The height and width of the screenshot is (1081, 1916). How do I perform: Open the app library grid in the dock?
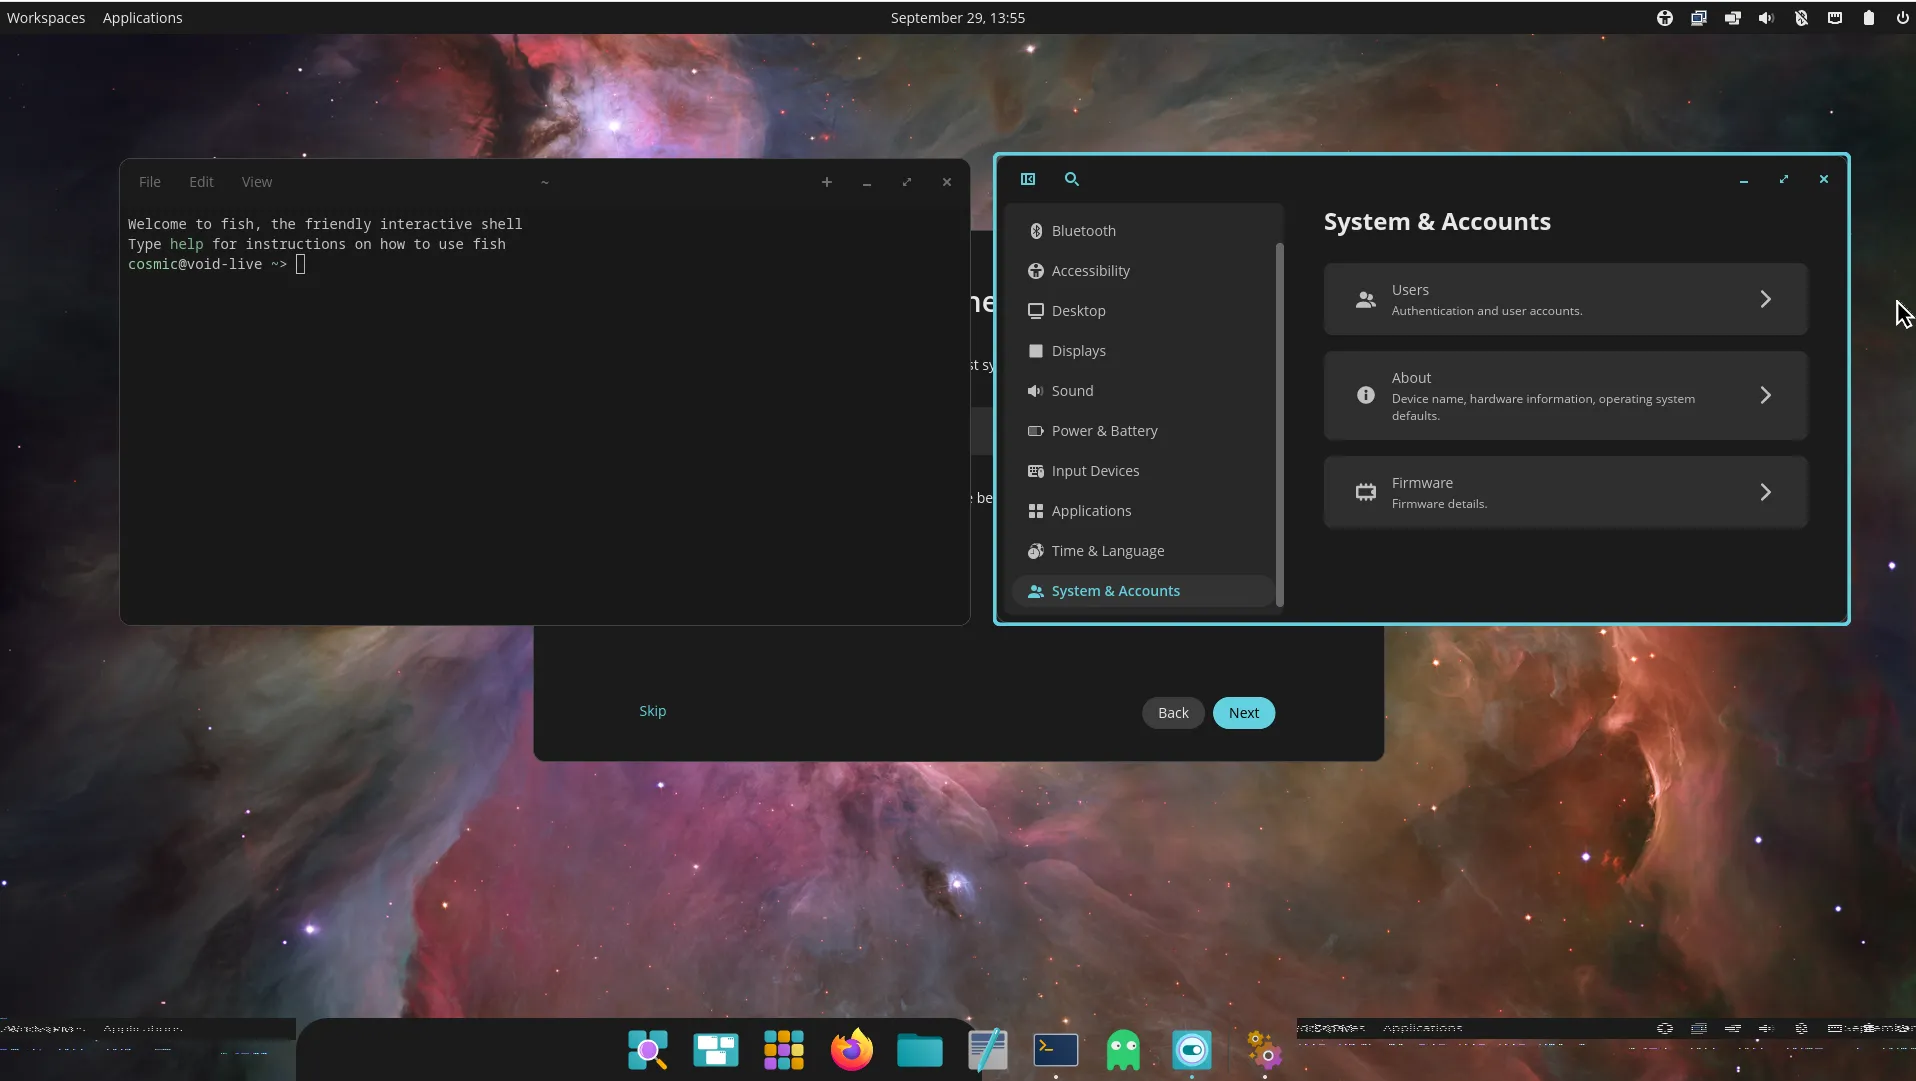(x=783, y=1050)
